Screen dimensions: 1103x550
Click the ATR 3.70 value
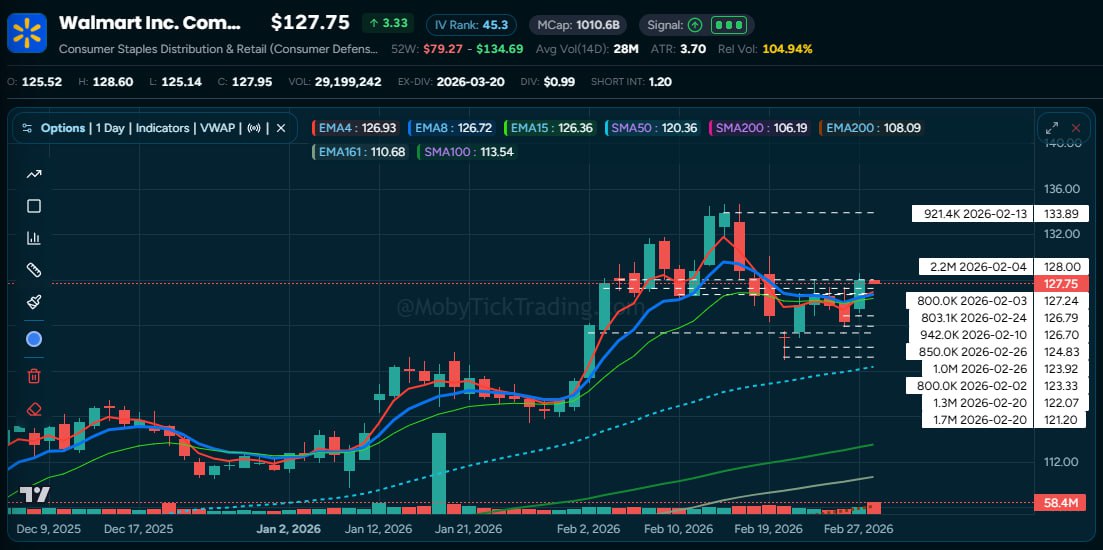point(693,49)
